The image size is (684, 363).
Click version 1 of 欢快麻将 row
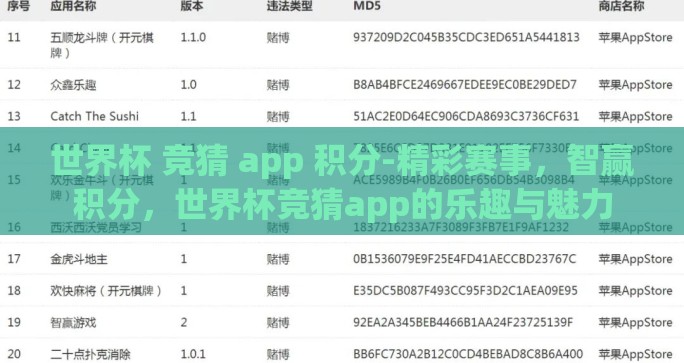pyautogui.click(x=184, y=291)
